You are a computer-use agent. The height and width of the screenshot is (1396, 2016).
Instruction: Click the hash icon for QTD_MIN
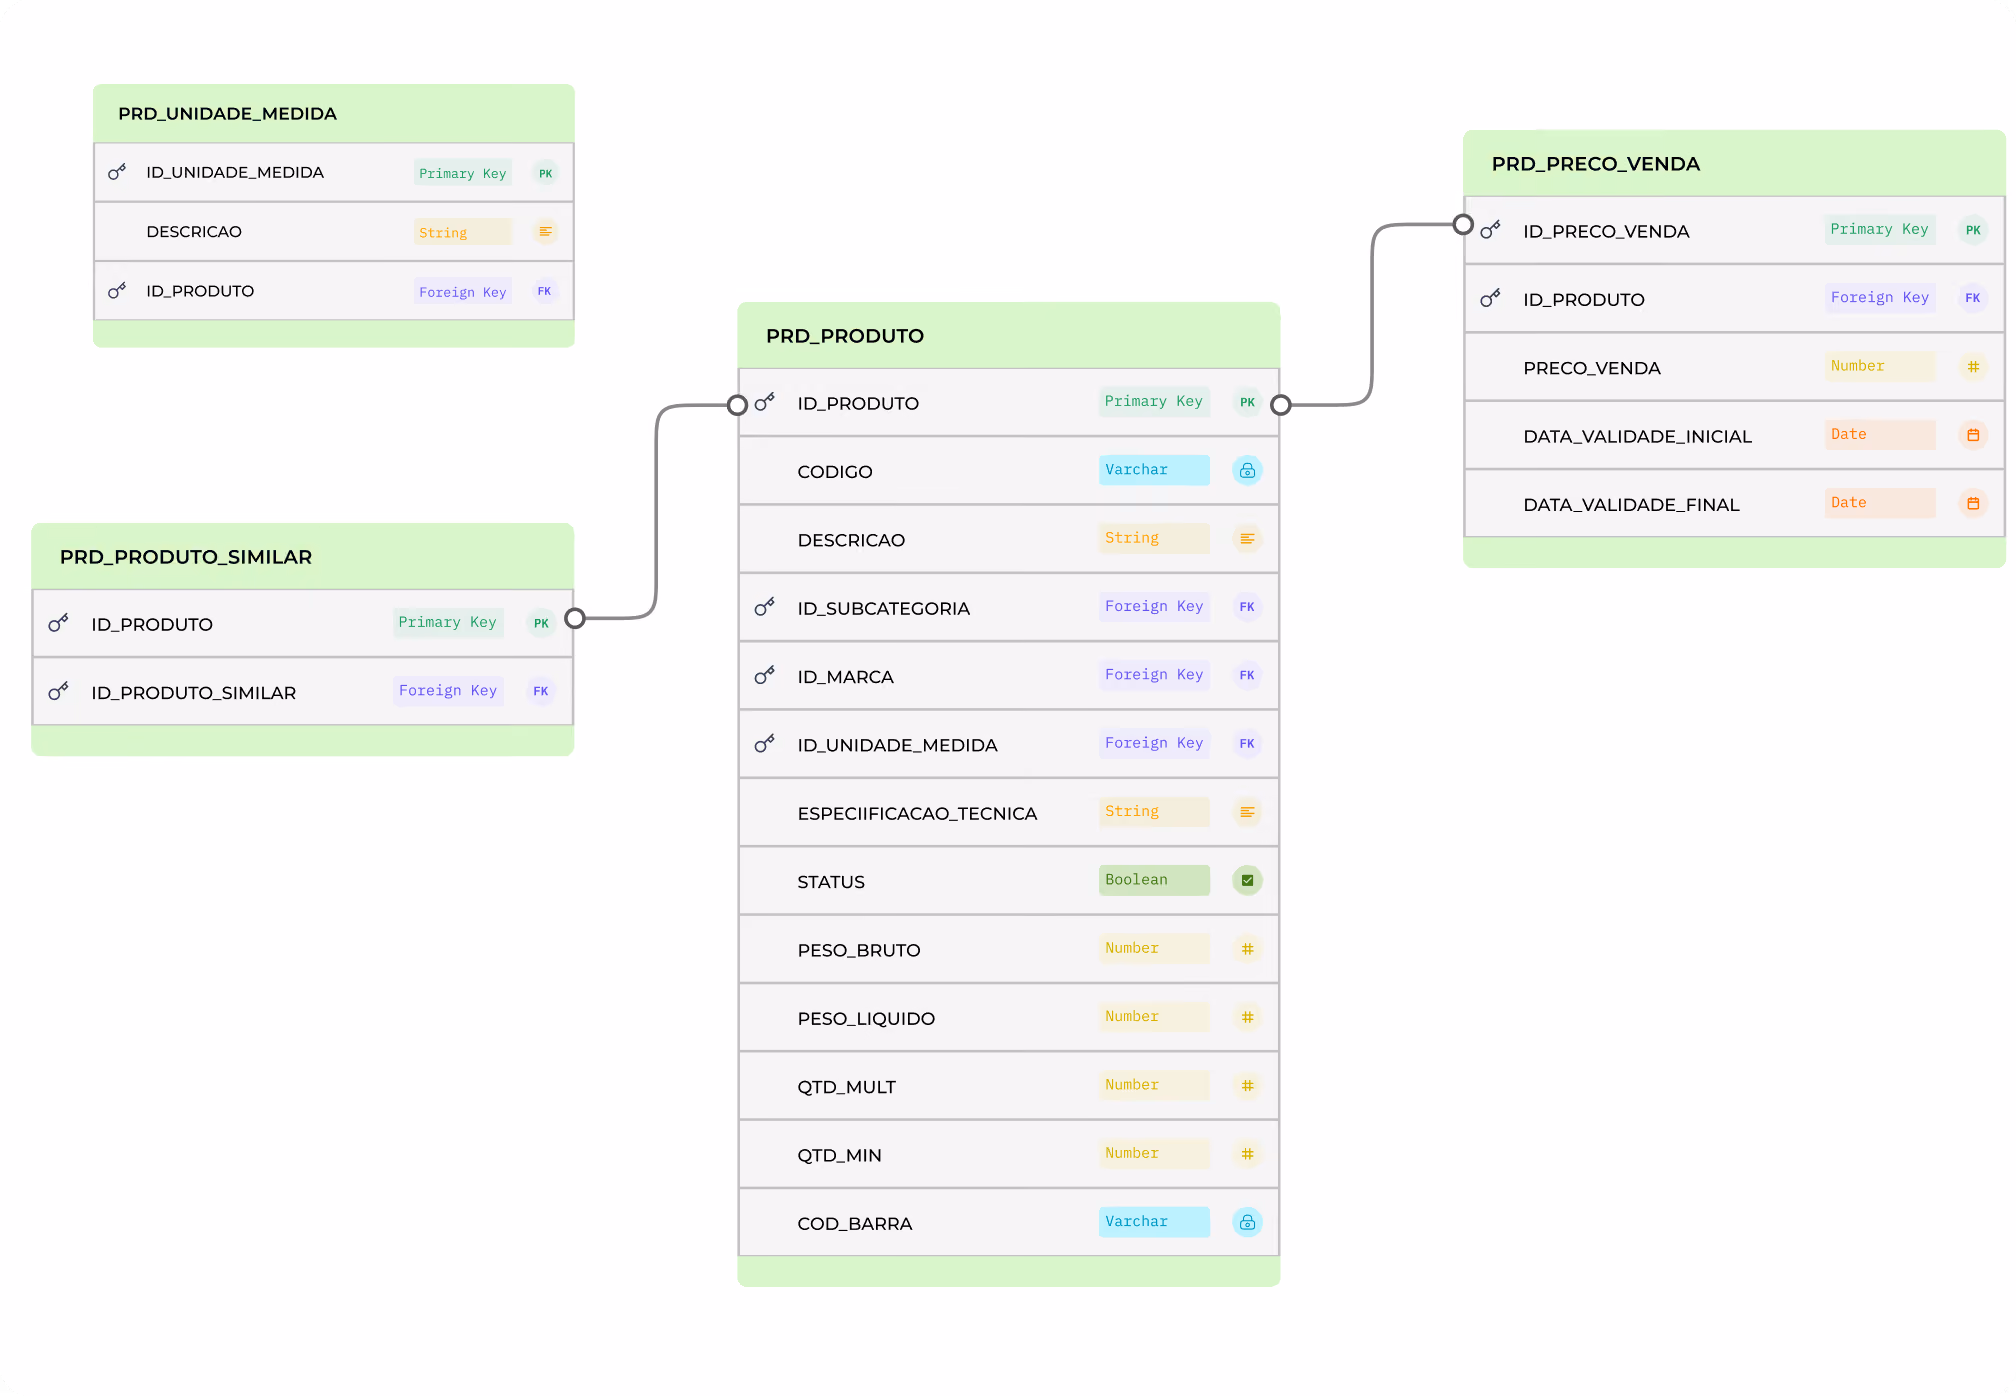pos(1247,1154)
